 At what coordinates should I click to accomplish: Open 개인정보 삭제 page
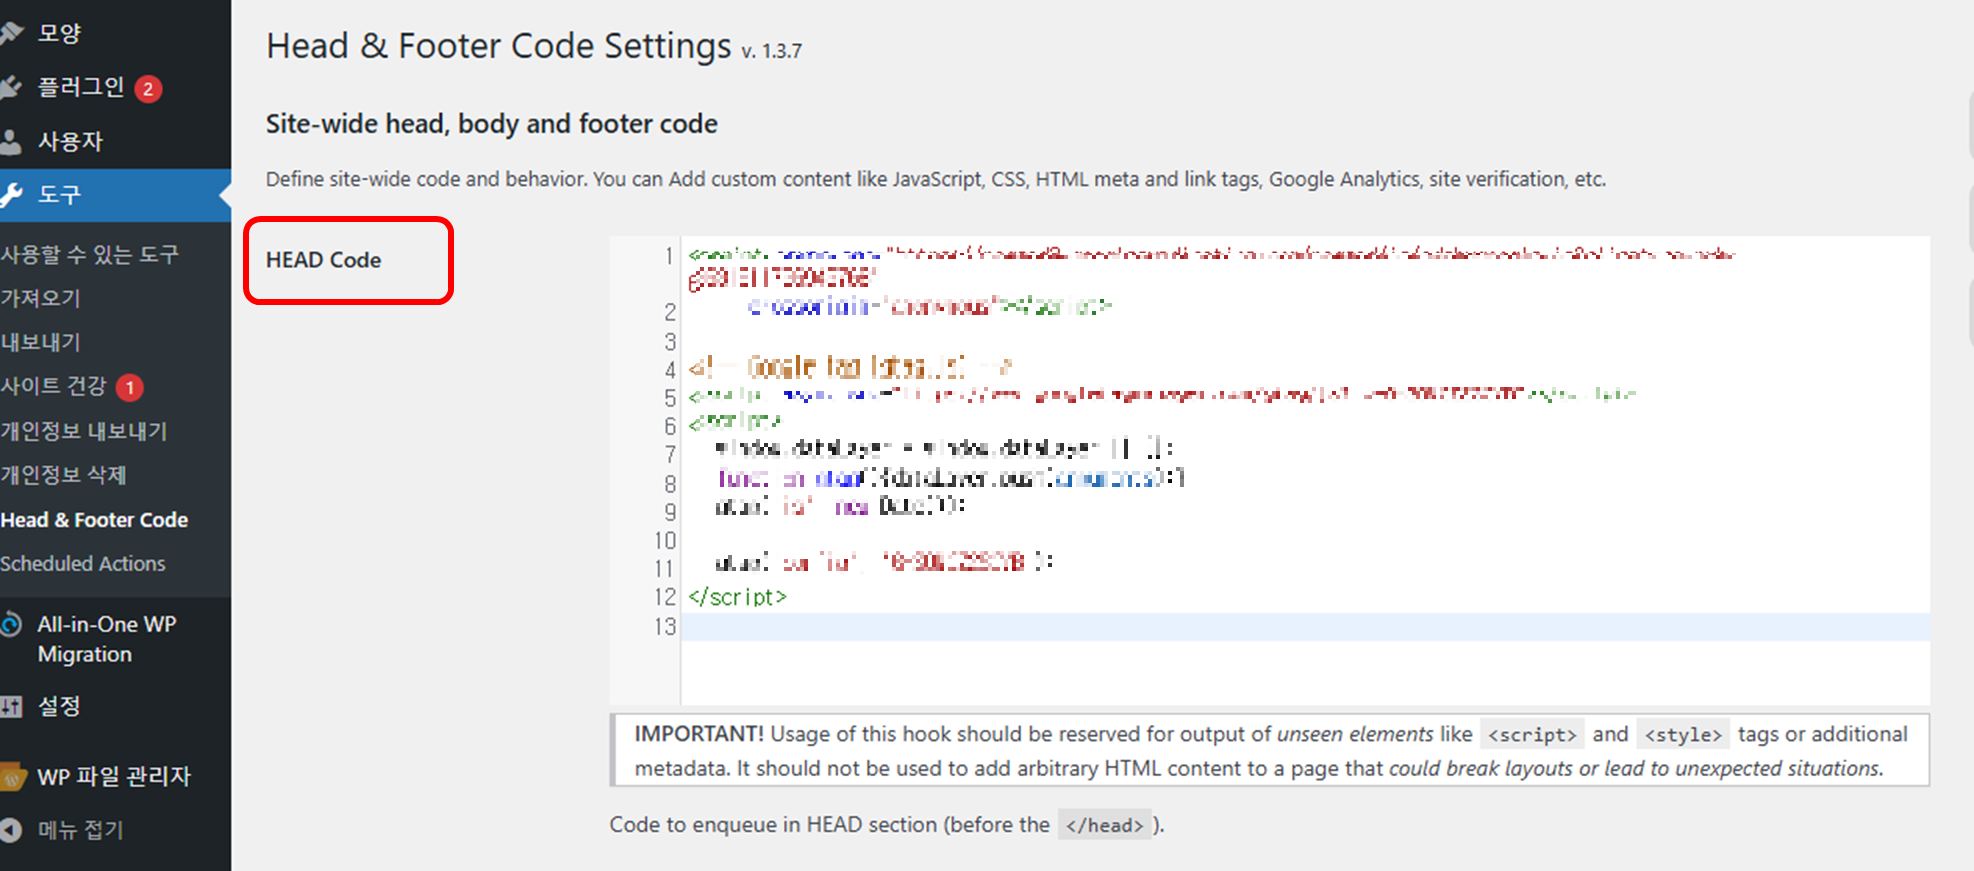(63, 475)
